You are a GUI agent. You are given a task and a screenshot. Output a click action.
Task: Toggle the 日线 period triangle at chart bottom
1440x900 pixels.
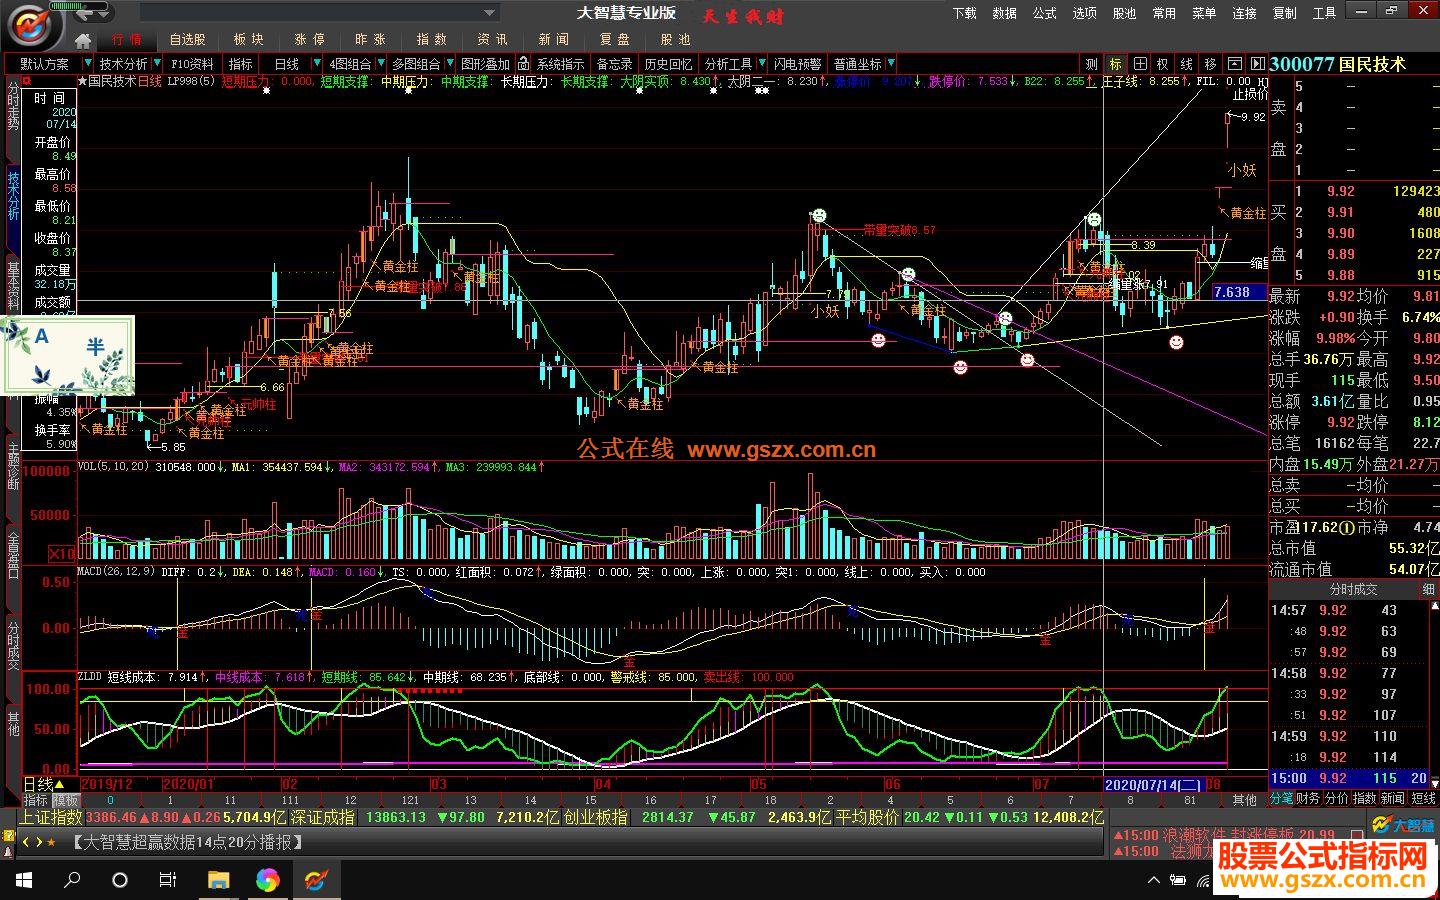click(59, 784)
